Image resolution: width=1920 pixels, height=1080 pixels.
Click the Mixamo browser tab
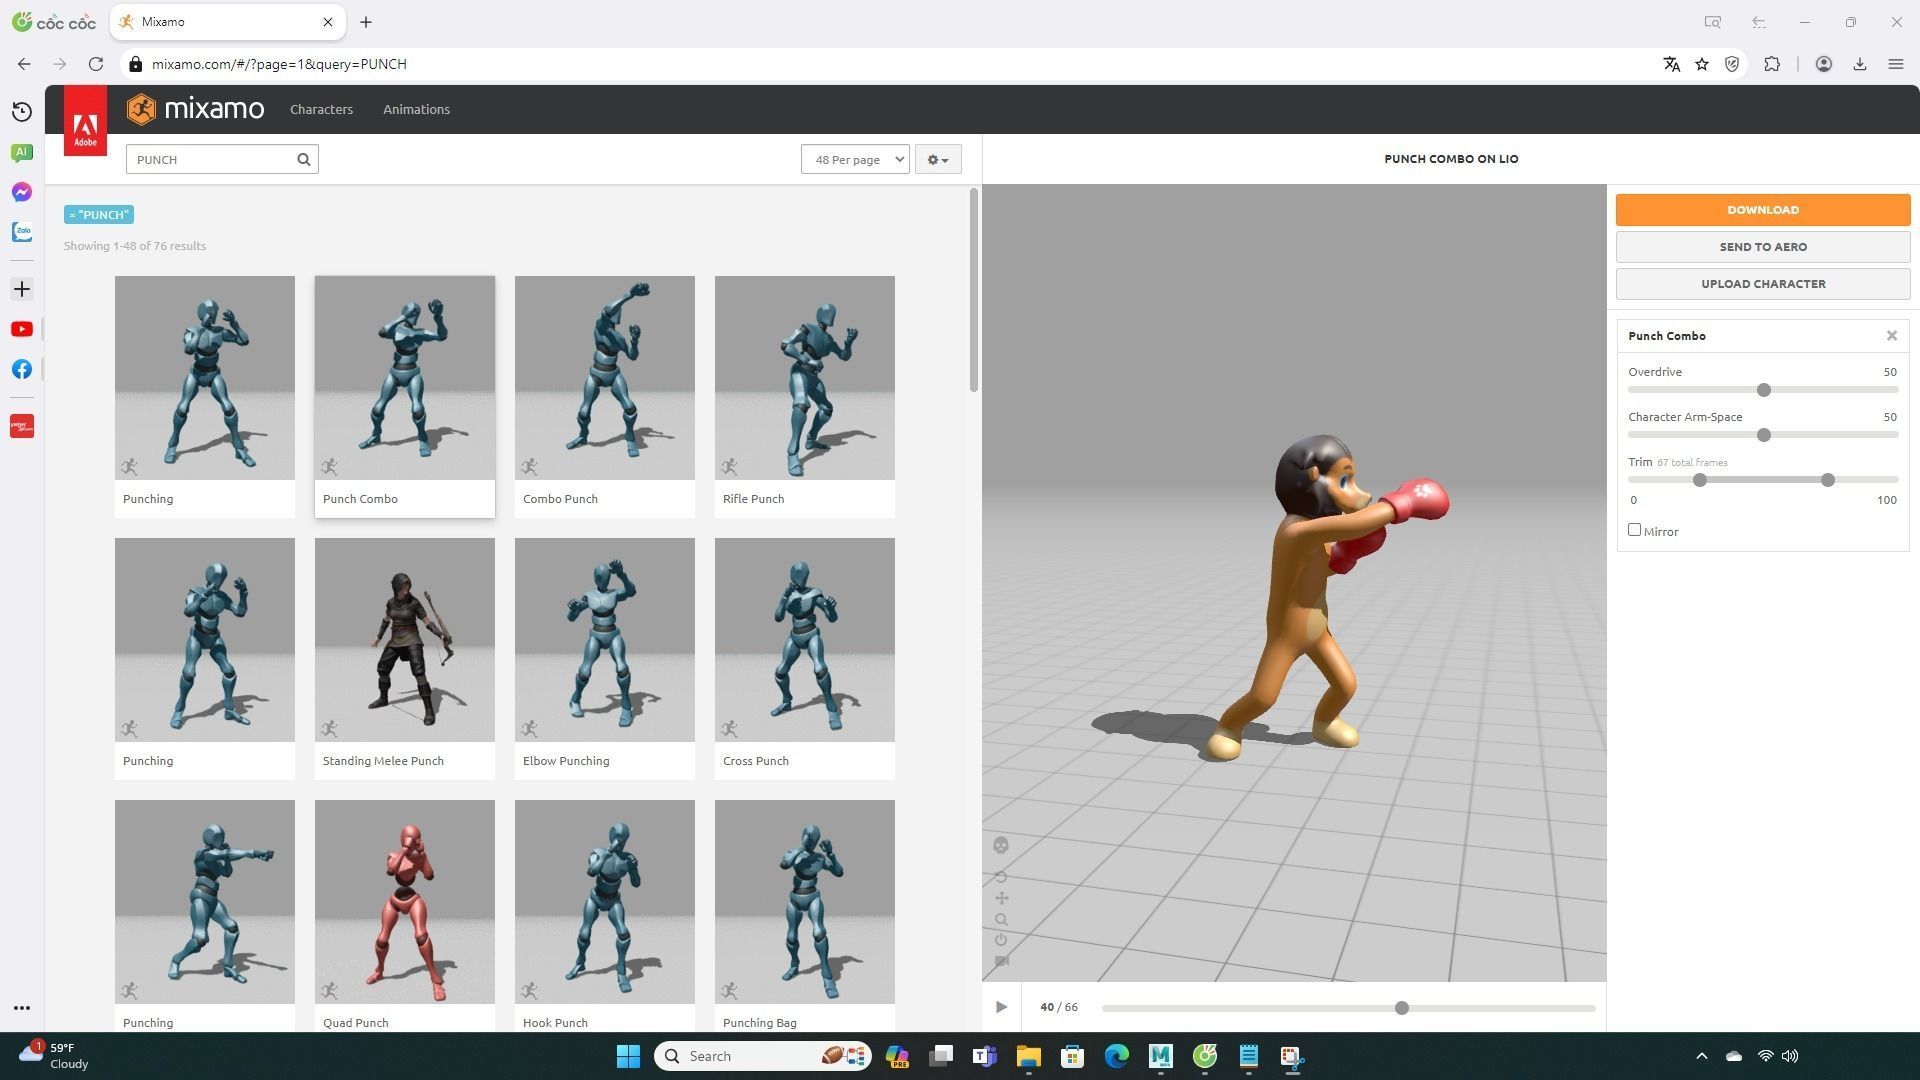pos(227,22)
